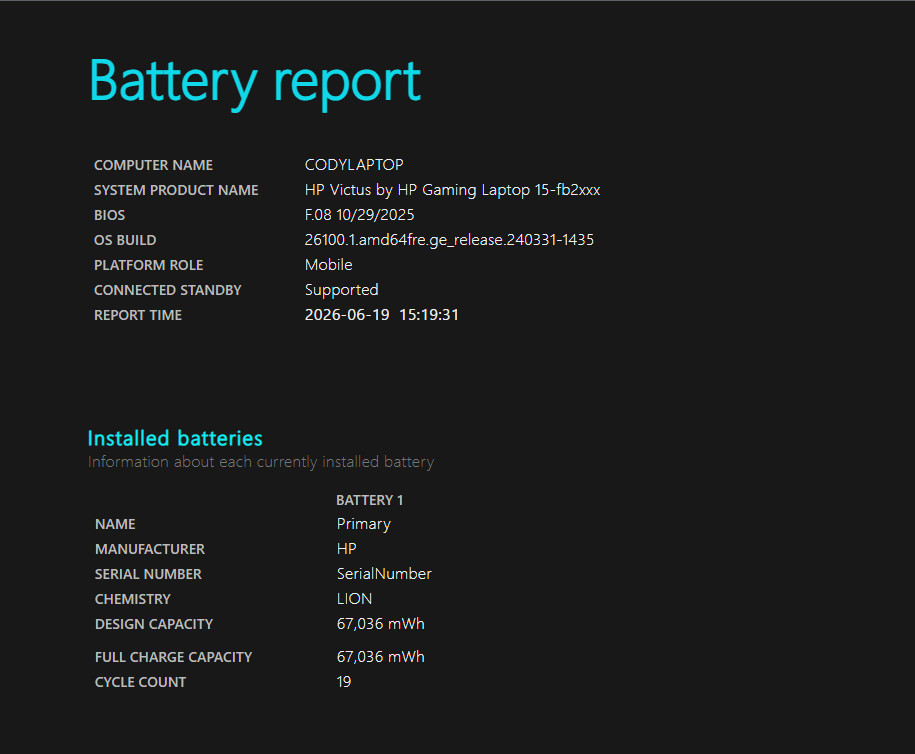
Task: Select the 'FULL CHARGE CAPACITY' row label
Action: tap(173, 658)
